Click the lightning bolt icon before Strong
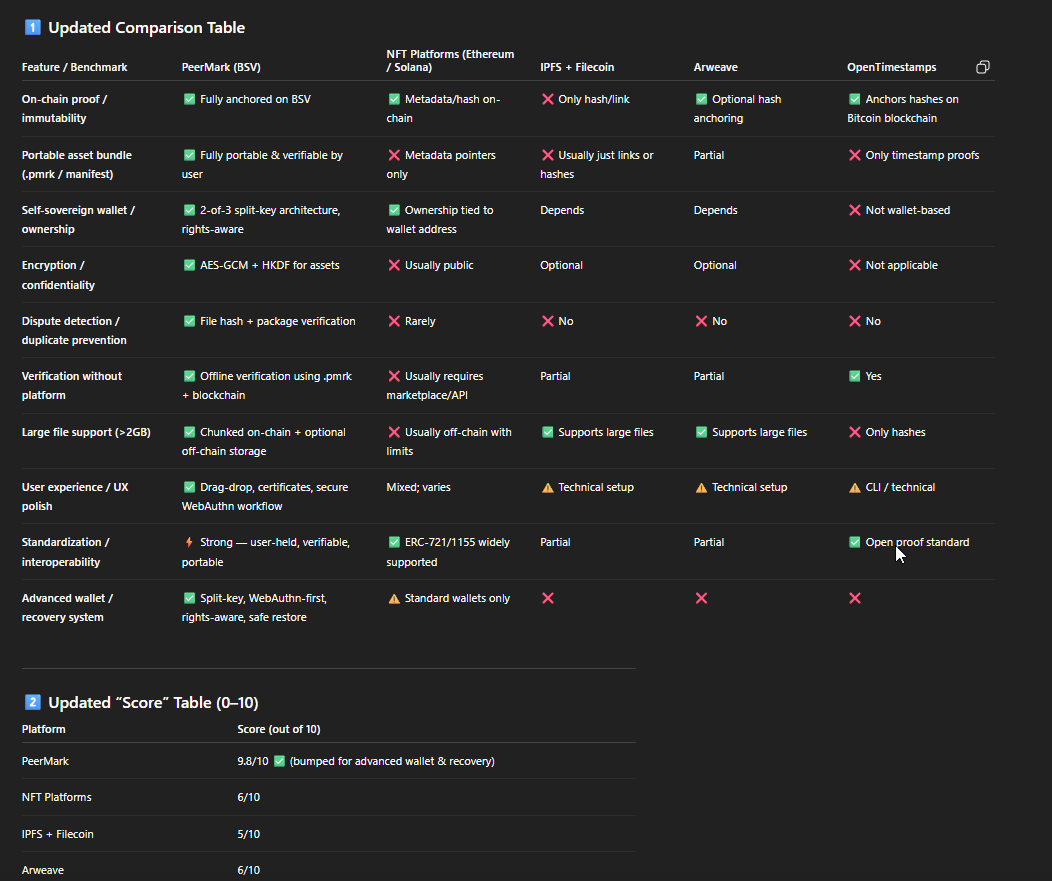Viewport: 1052px width, 881px height. pyautogui.click(x=189, y=542)
